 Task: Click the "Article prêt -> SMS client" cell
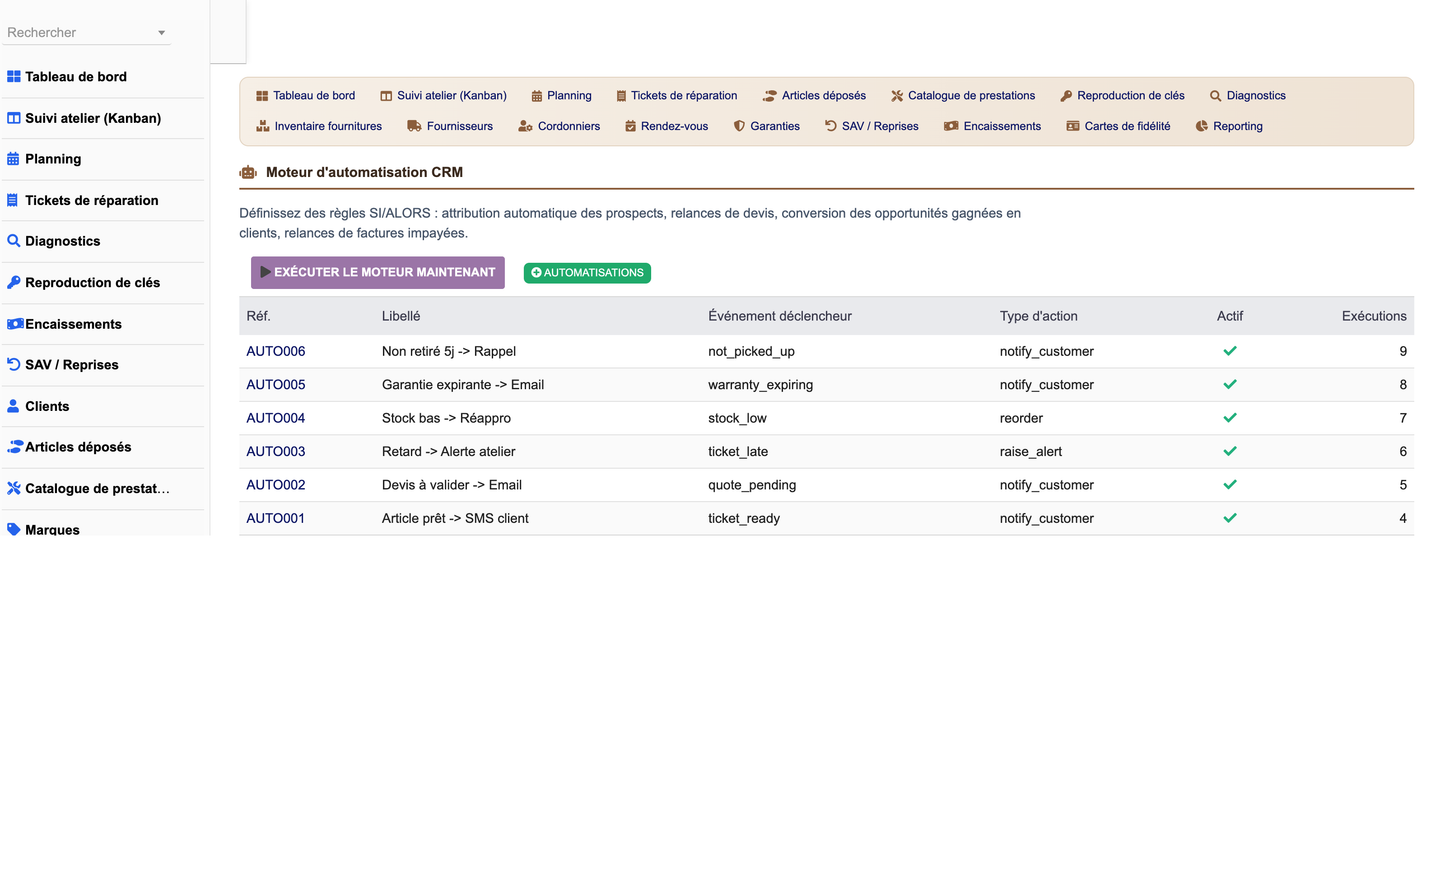[455, 518]
